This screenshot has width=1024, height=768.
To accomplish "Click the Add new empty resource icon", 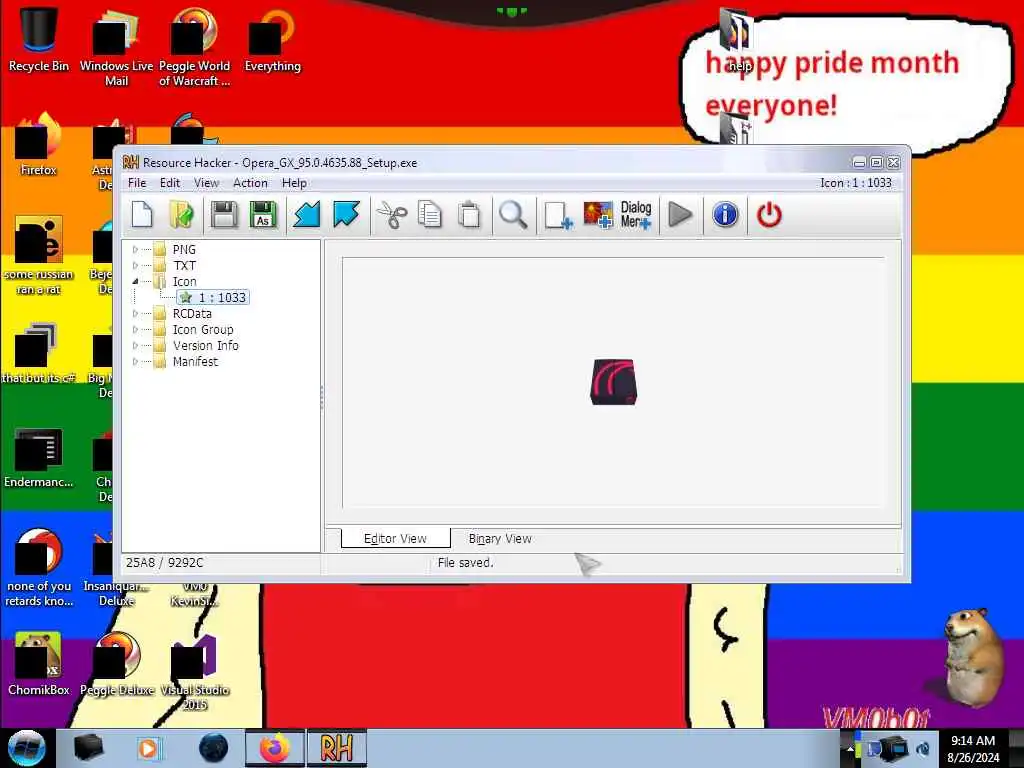I will (558, 215).
